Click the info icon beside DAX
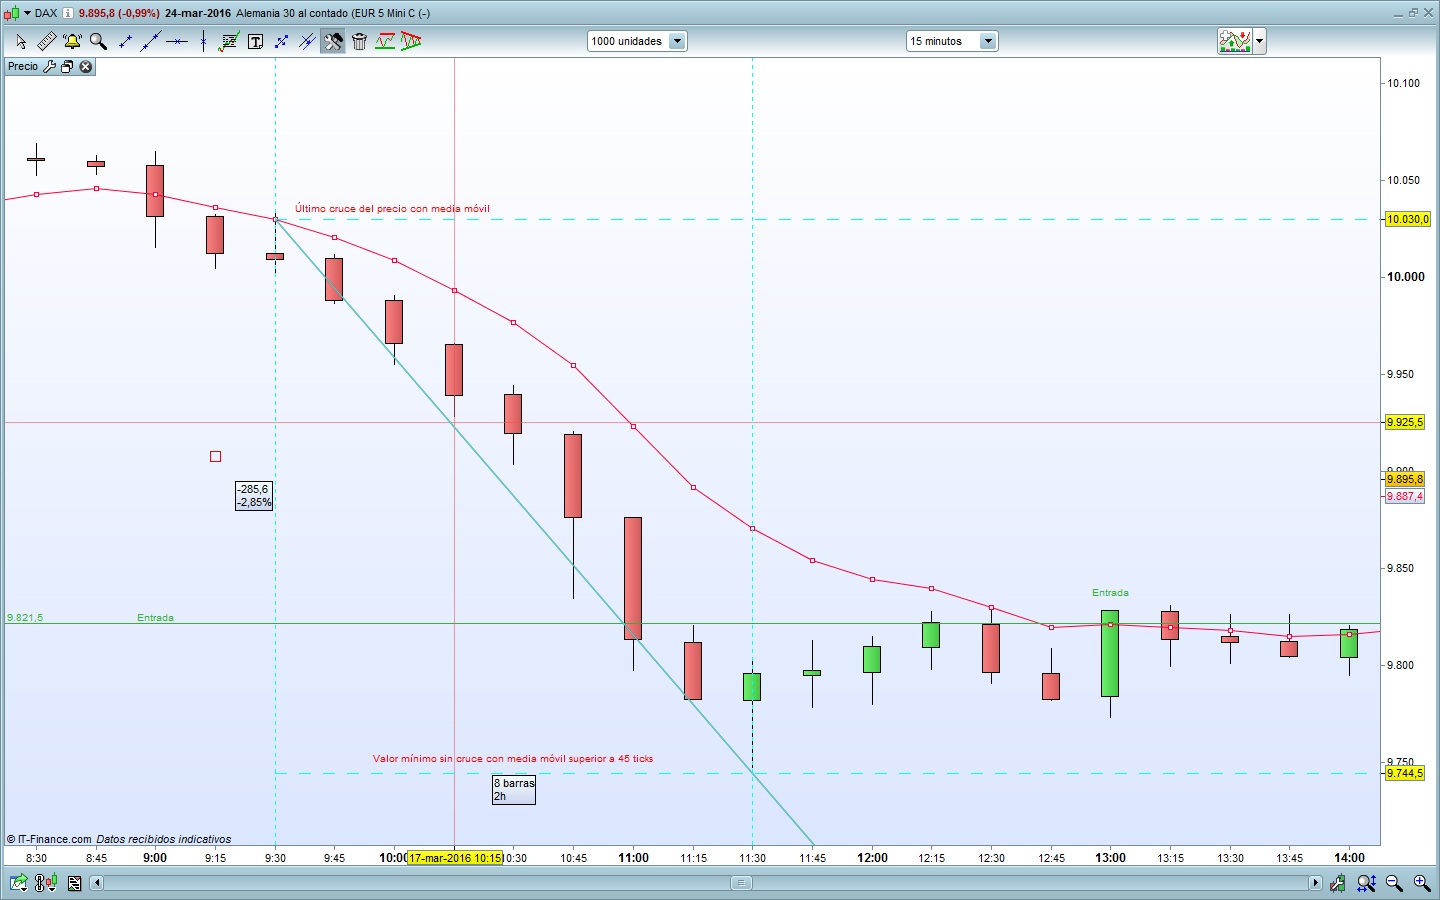 68,13
